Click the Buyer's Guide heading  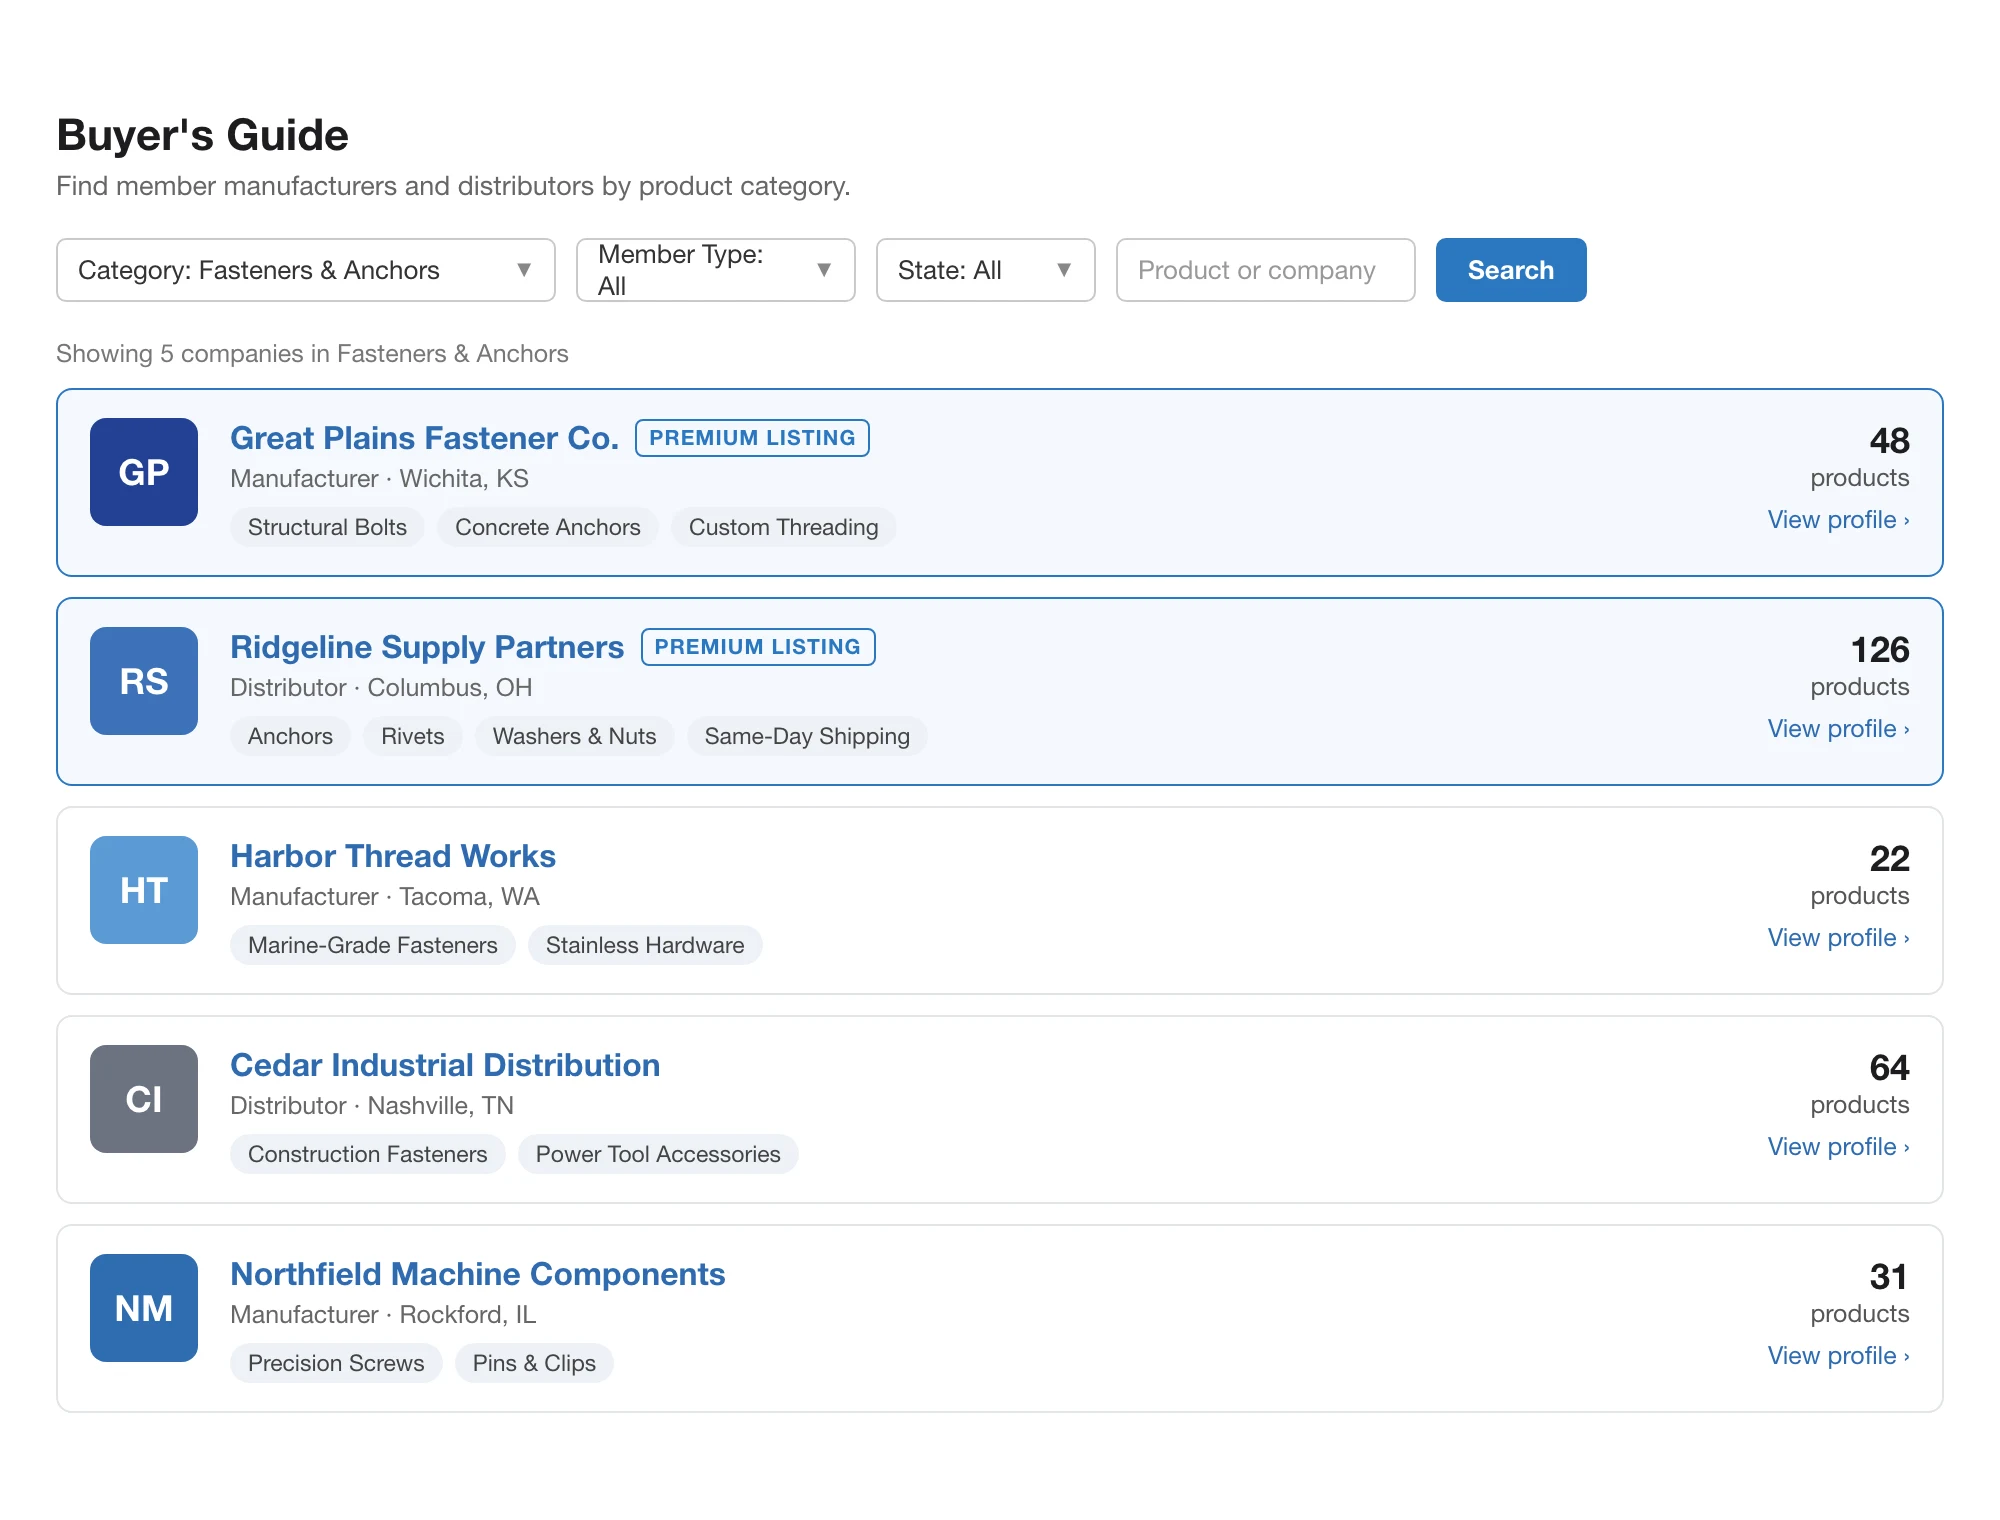(x=203, y=135)
